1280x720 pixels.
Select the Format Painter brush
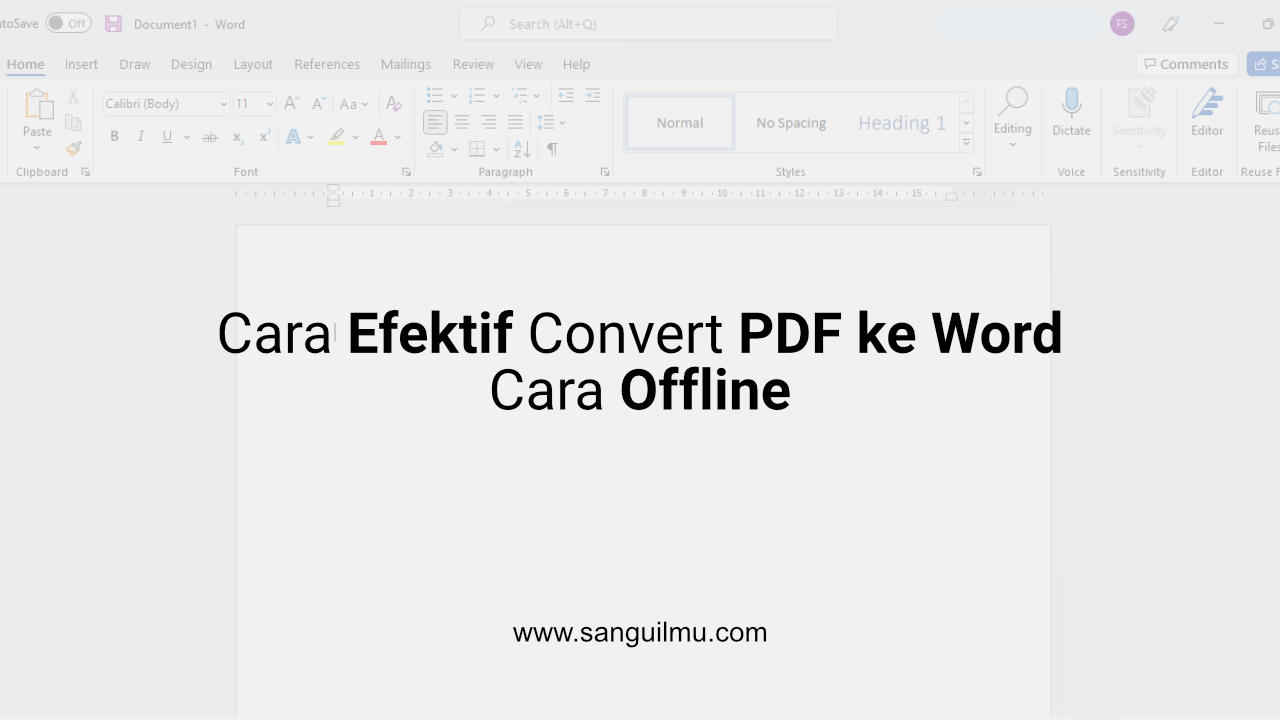[x=73, y=148]
